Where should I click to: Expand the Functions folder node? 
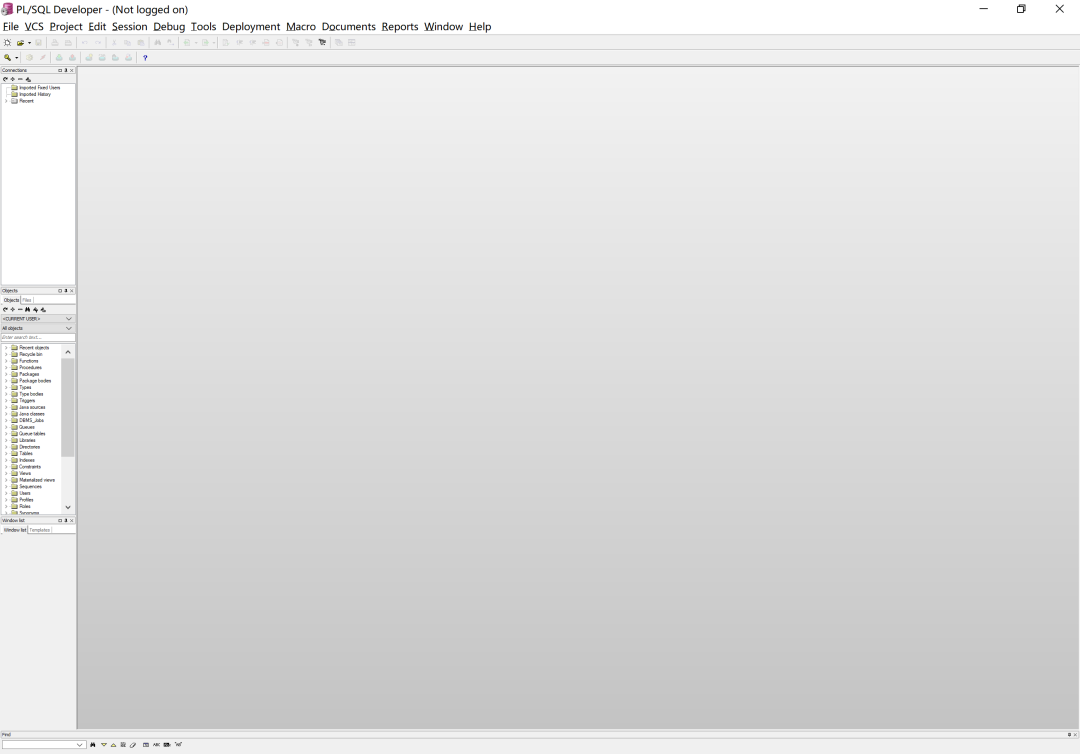[x=6, y=361]
